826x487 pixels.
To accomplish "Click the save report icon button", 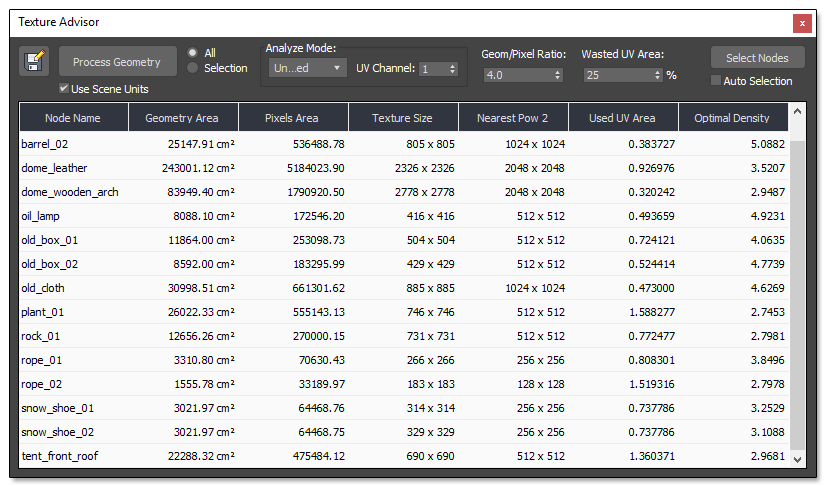I will tap(35, 62).
